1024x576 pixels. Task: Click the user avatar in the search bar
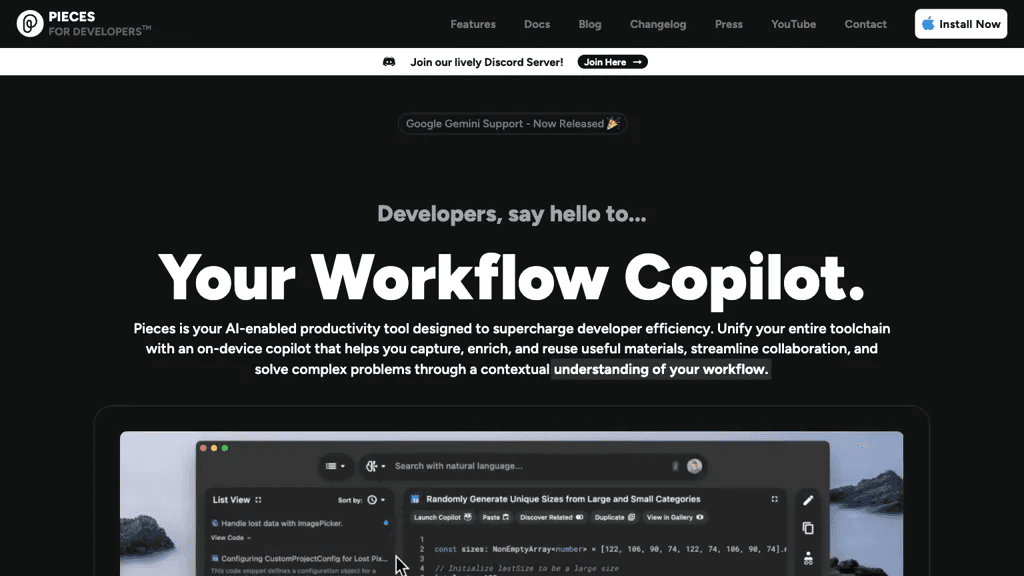click(x=694, y=466)
